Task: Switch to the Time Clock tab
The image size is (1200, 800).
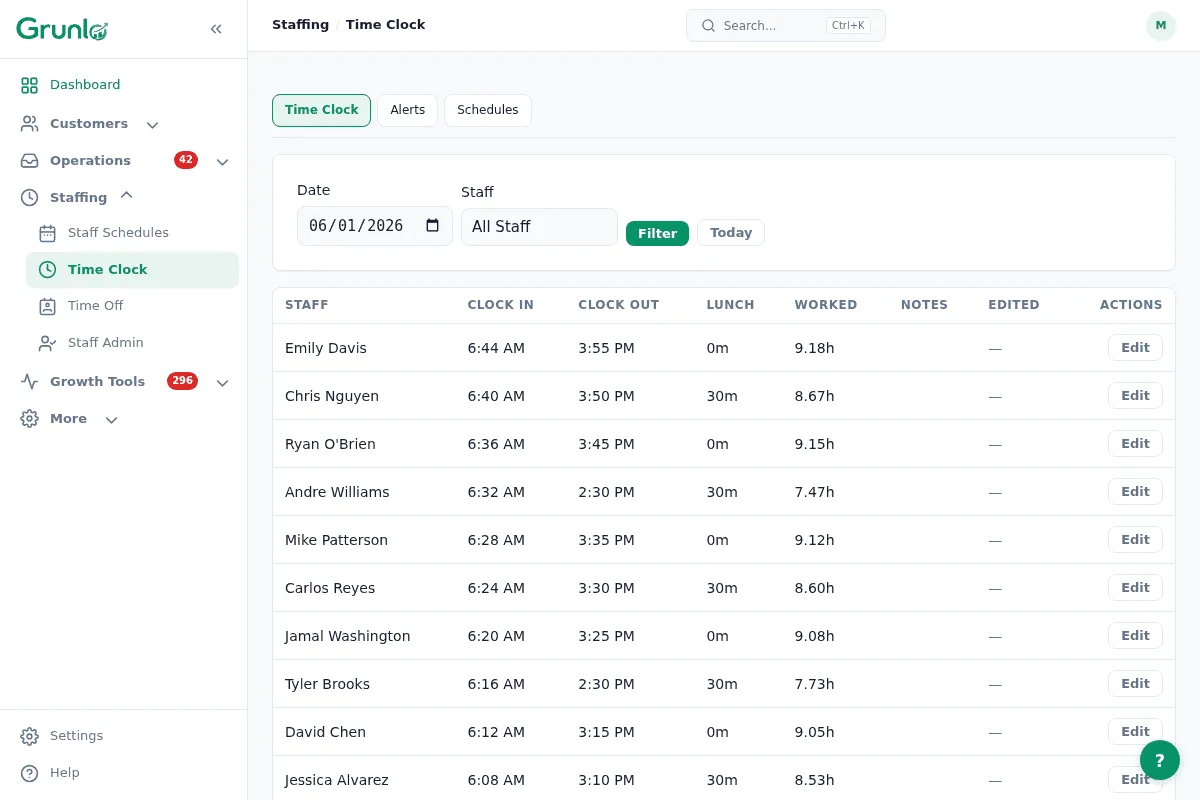Action: pyautogui.click(x=321, y=110)
